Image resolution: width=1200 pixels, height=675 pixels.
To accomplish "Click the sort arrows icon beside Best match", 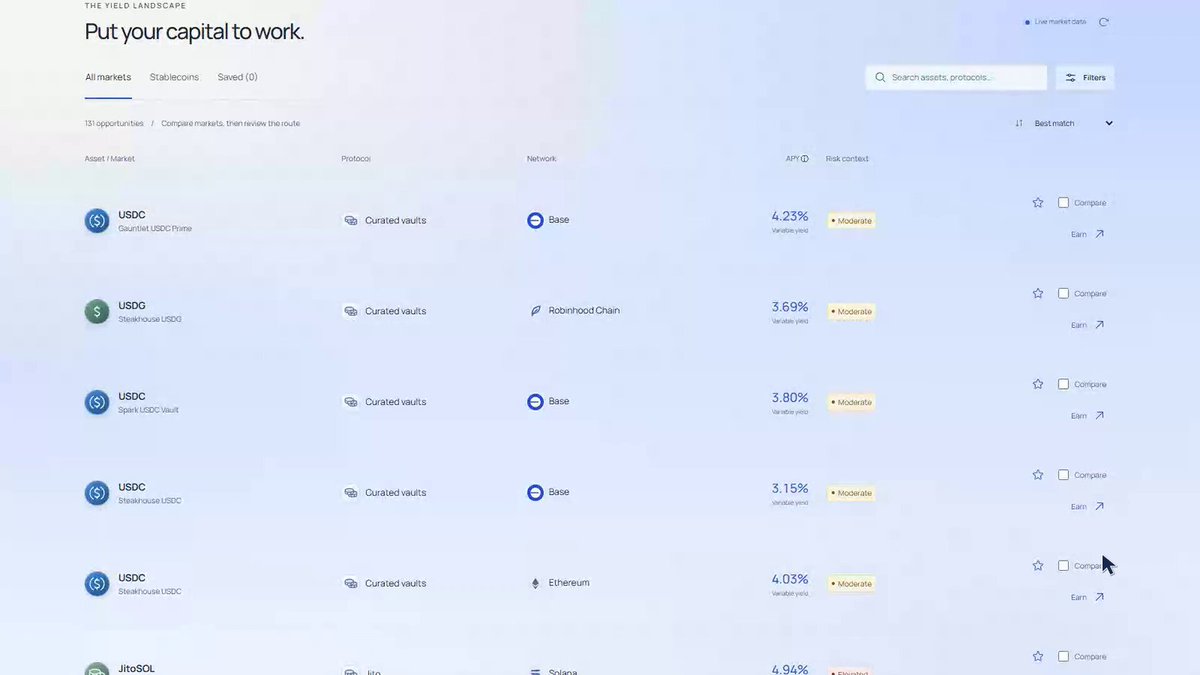I will [1019, 123].
